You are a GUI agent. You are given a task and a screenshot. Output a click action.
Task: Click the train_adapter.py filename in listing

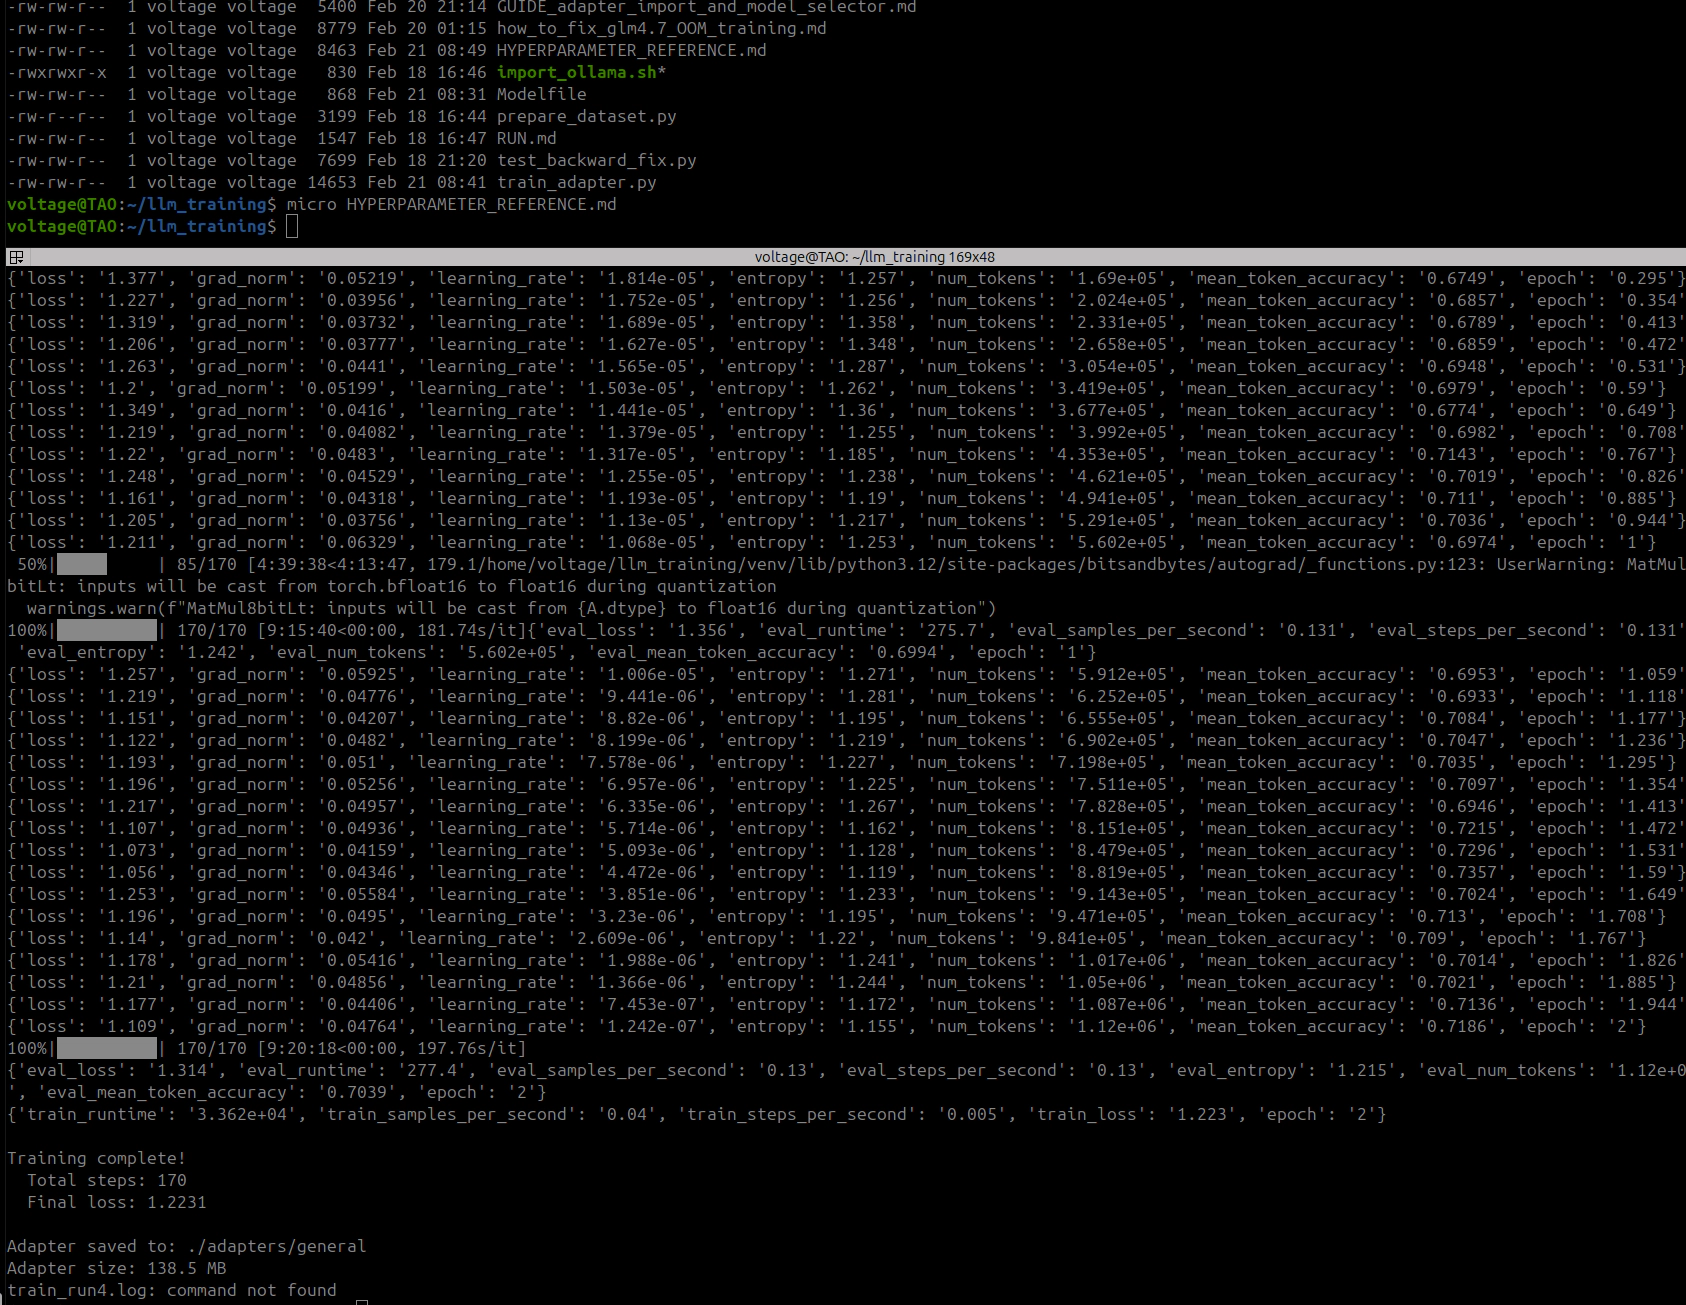pos(576,182)
